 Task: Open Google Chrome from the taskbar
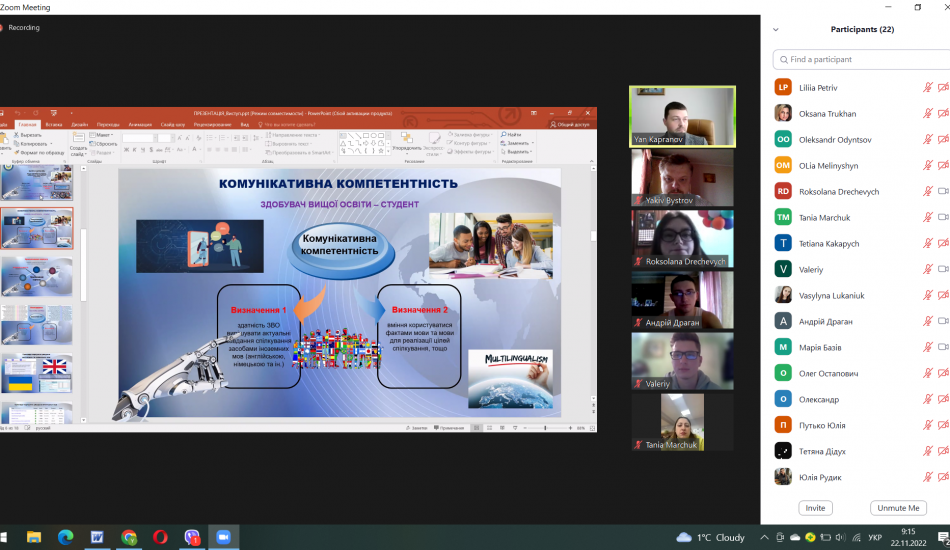click(129, 537)
